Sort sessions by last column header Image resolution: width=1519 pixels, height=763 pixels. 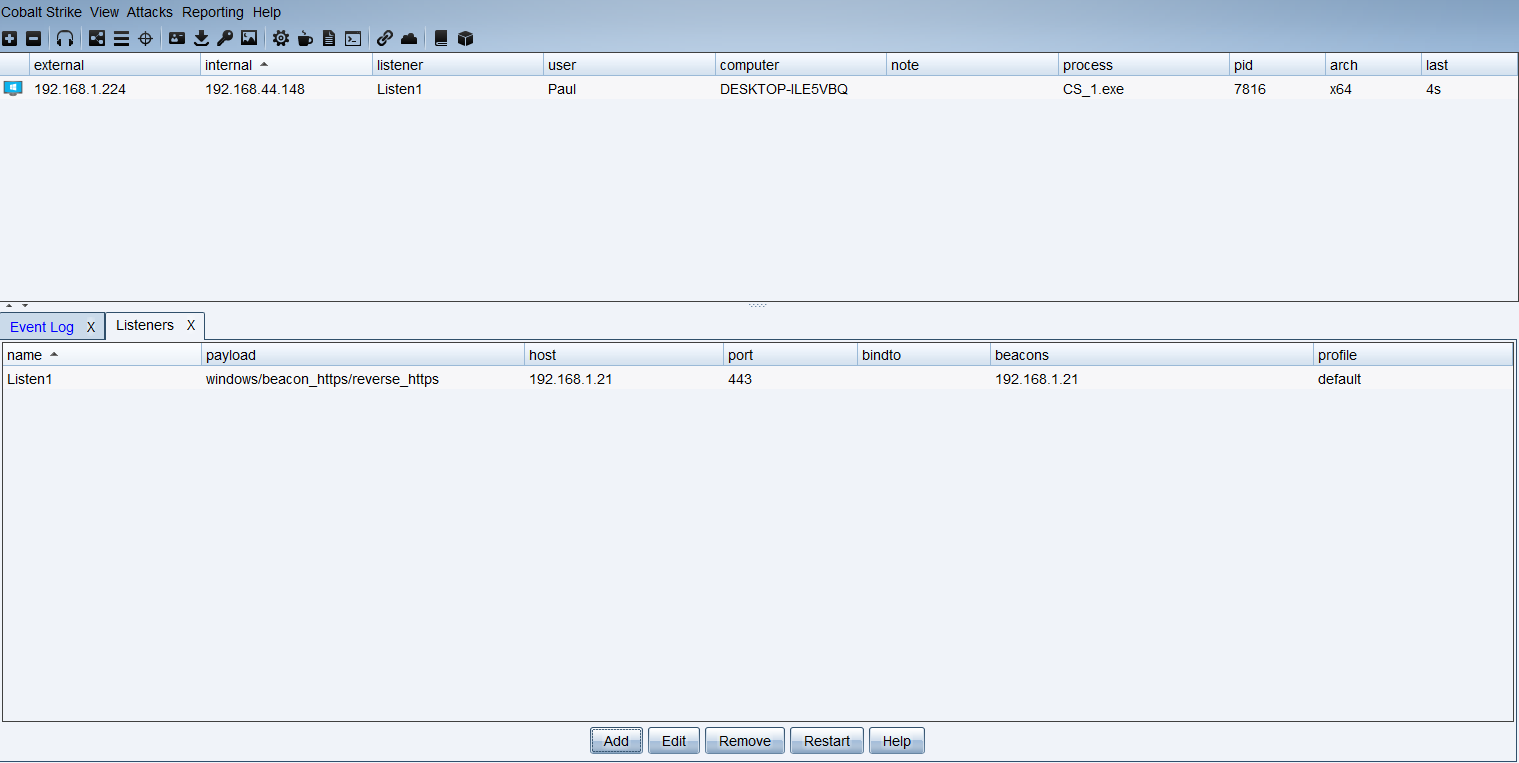1470,65
